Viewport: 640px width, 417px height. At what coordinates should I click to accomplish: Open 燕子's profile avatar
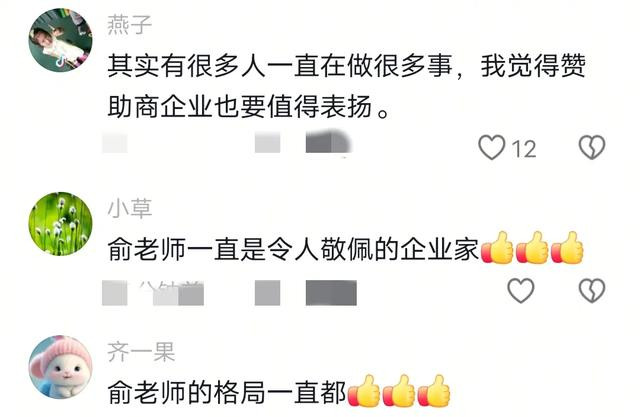(x=60, y=40)
